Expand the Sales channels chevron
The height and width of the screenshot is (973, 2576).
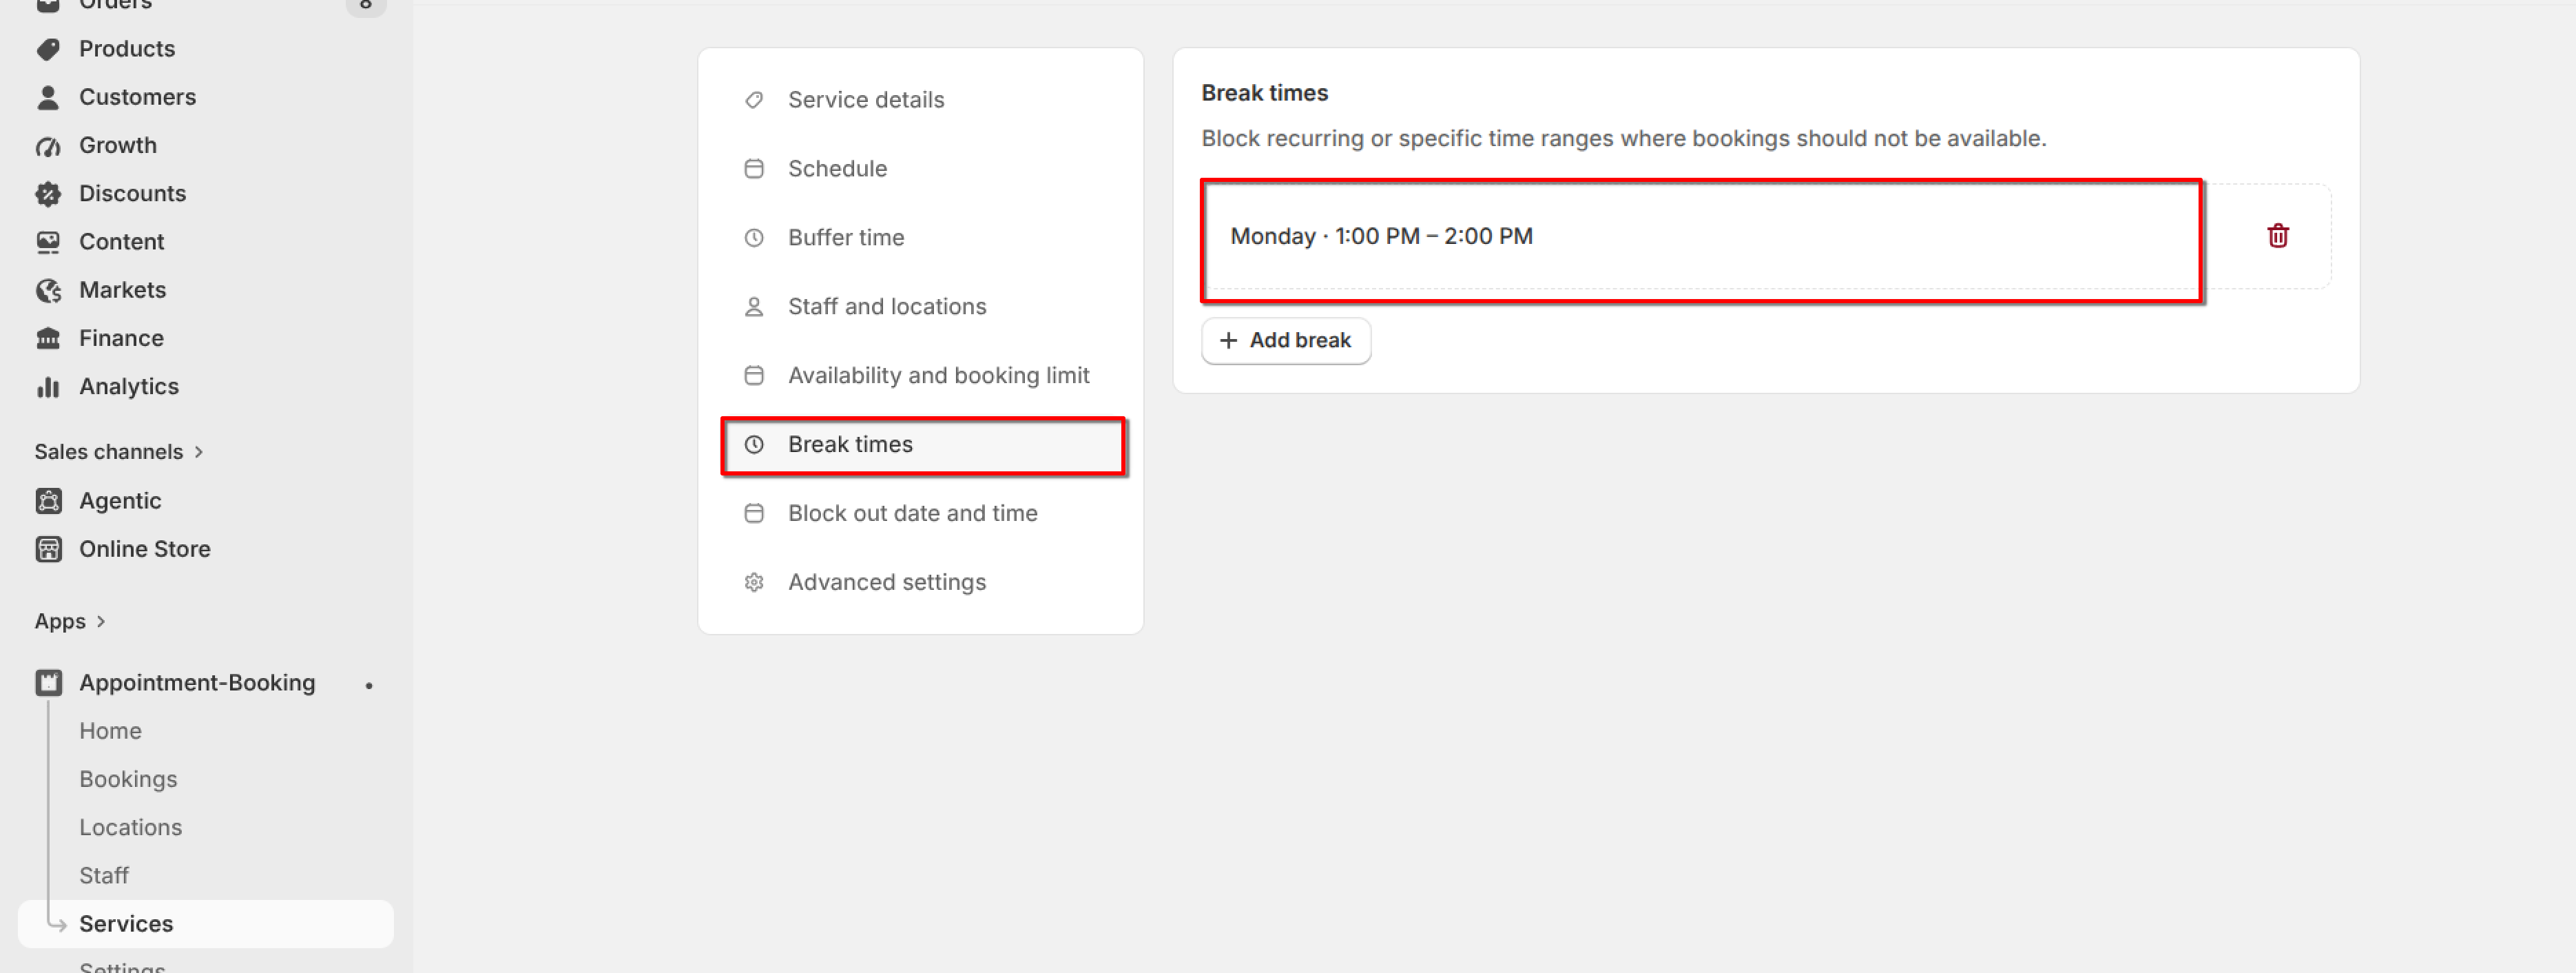[x=199, y=452]
